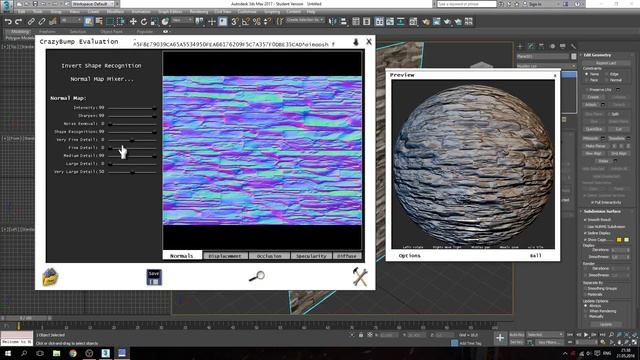Activate the Select and Rotate tool

click(144, 21)
